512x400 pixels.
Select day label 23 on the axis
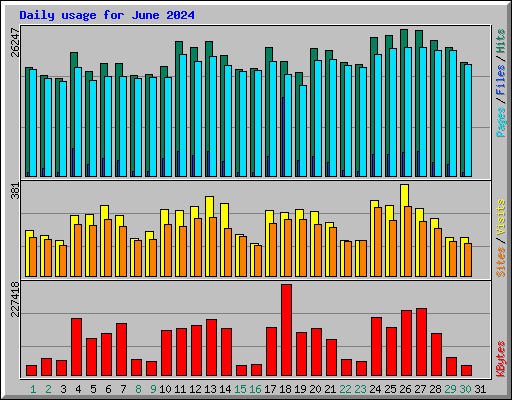(x=360, y=389)
